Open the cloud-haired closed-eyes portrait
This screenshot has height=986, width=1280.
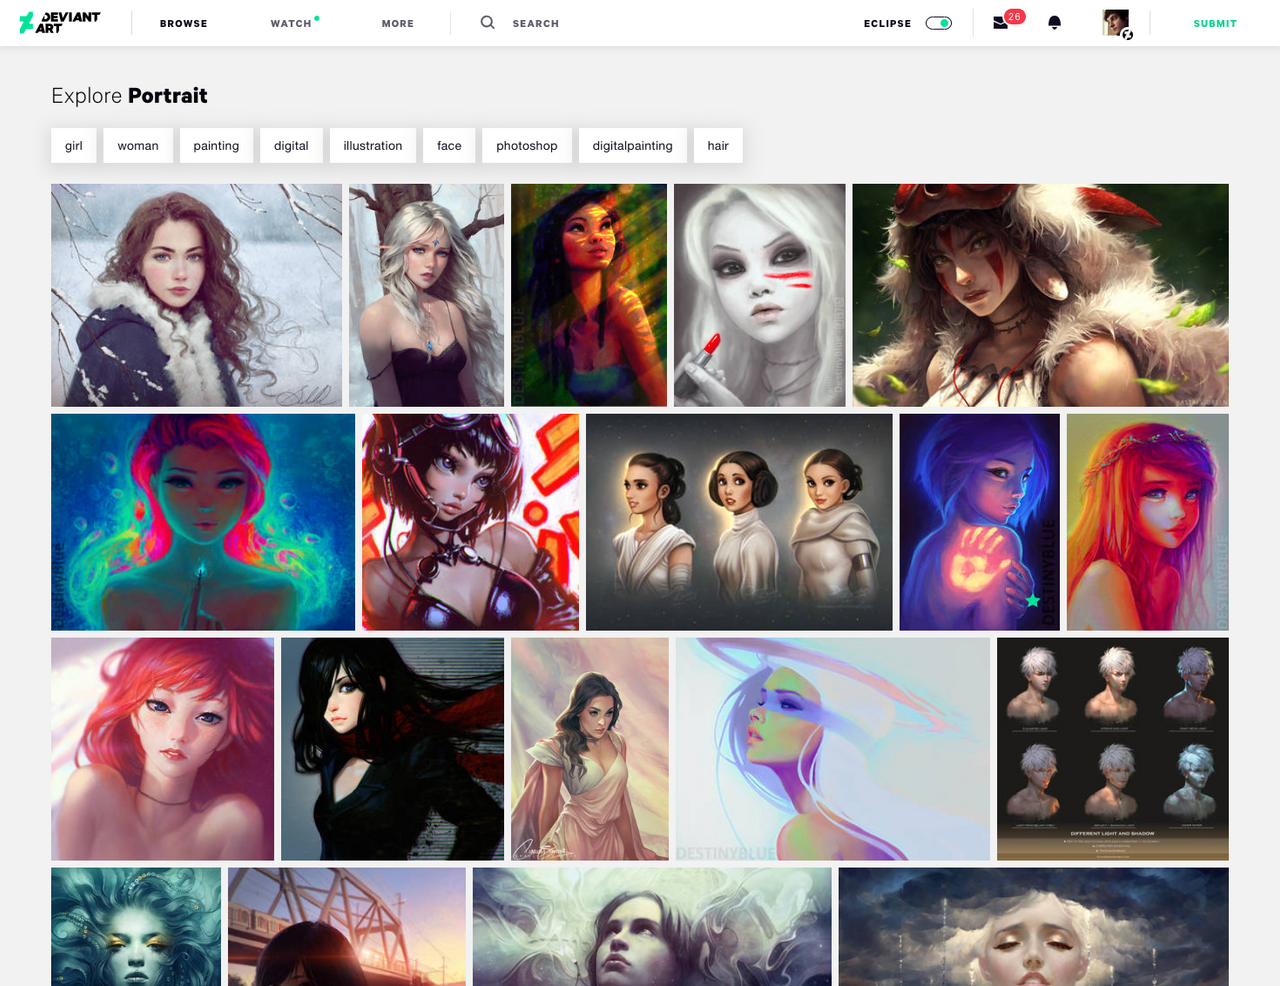[x=1034, y=927]
